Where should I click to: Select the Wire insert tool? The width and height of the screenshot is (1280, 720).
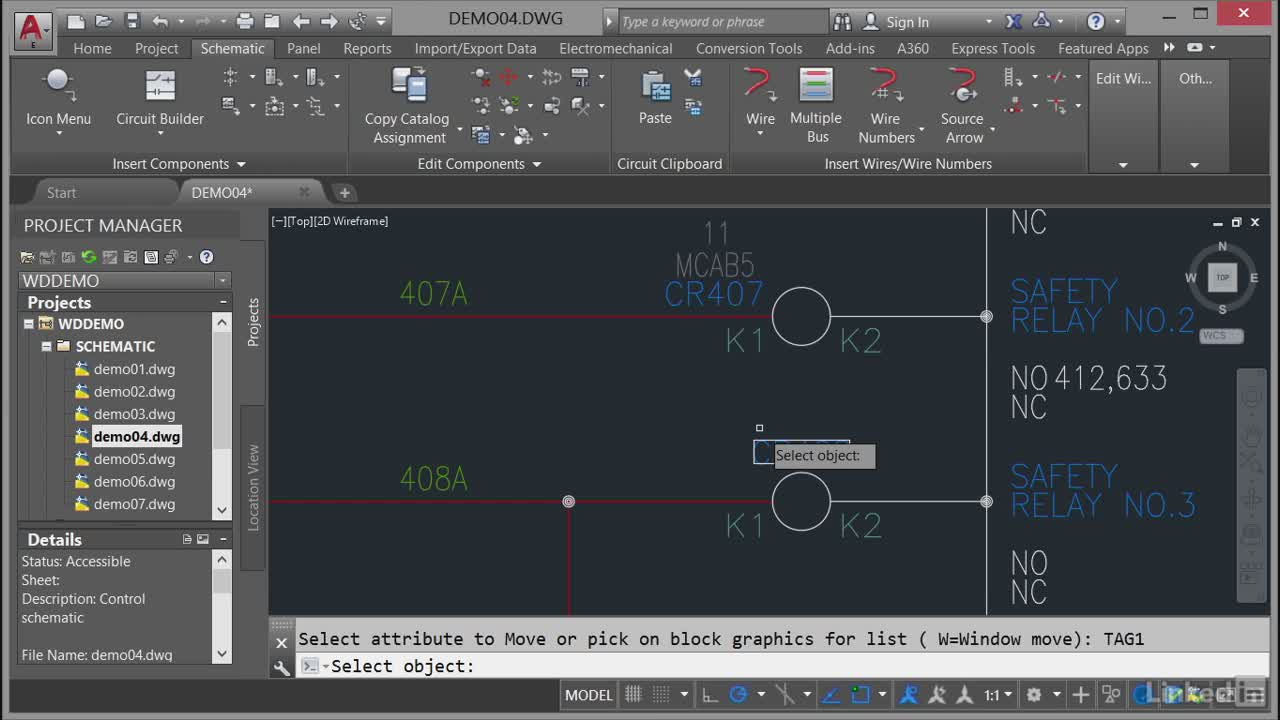click(x=760, y=101)
